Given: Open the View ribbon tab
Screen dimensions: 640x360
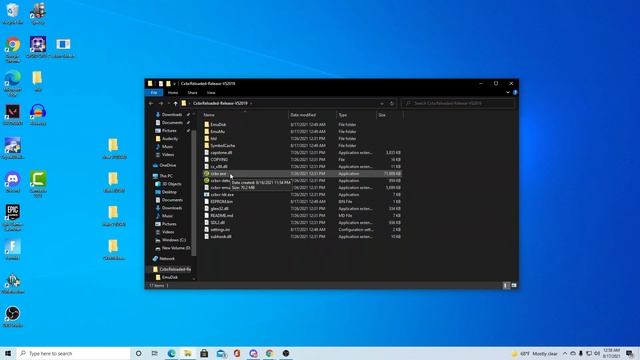Looking at the screenshot, I should pos(211,93).
